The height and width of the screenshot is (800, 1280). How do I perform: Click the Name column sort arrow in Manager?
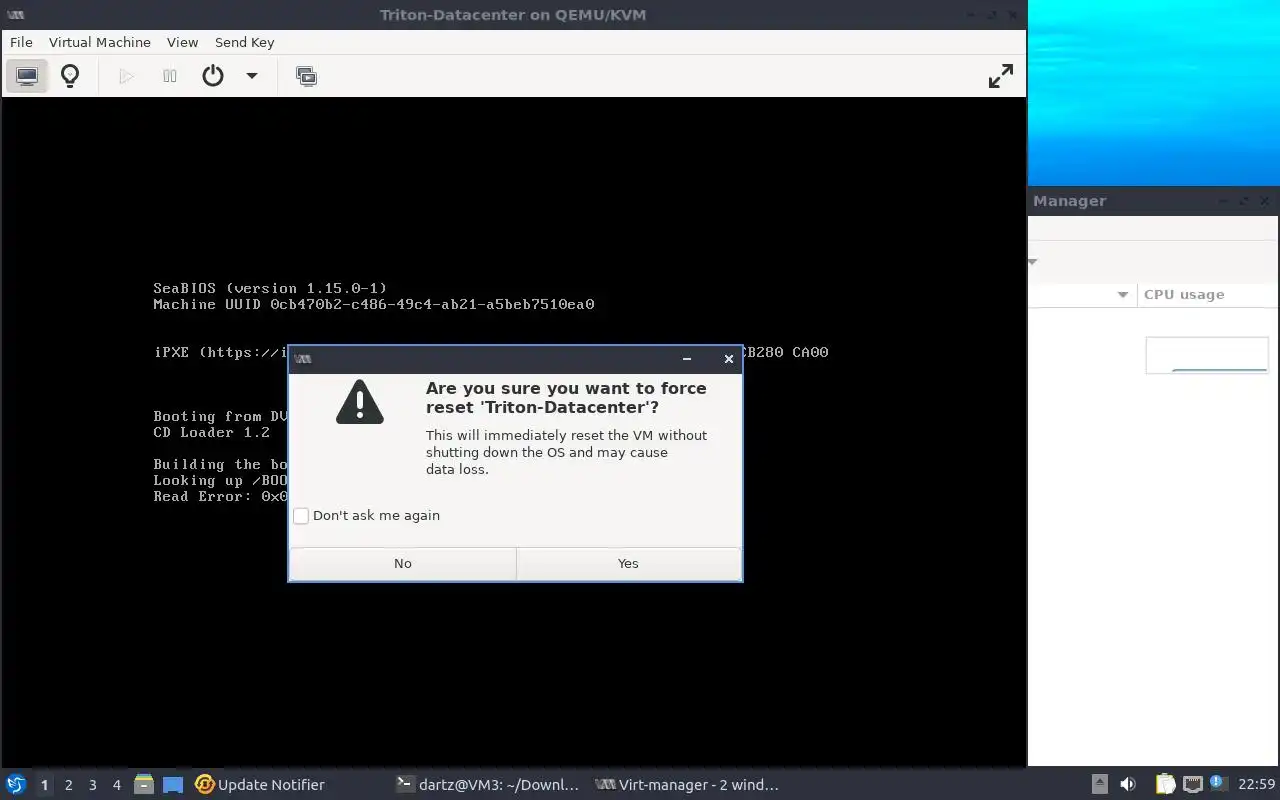1122,295
